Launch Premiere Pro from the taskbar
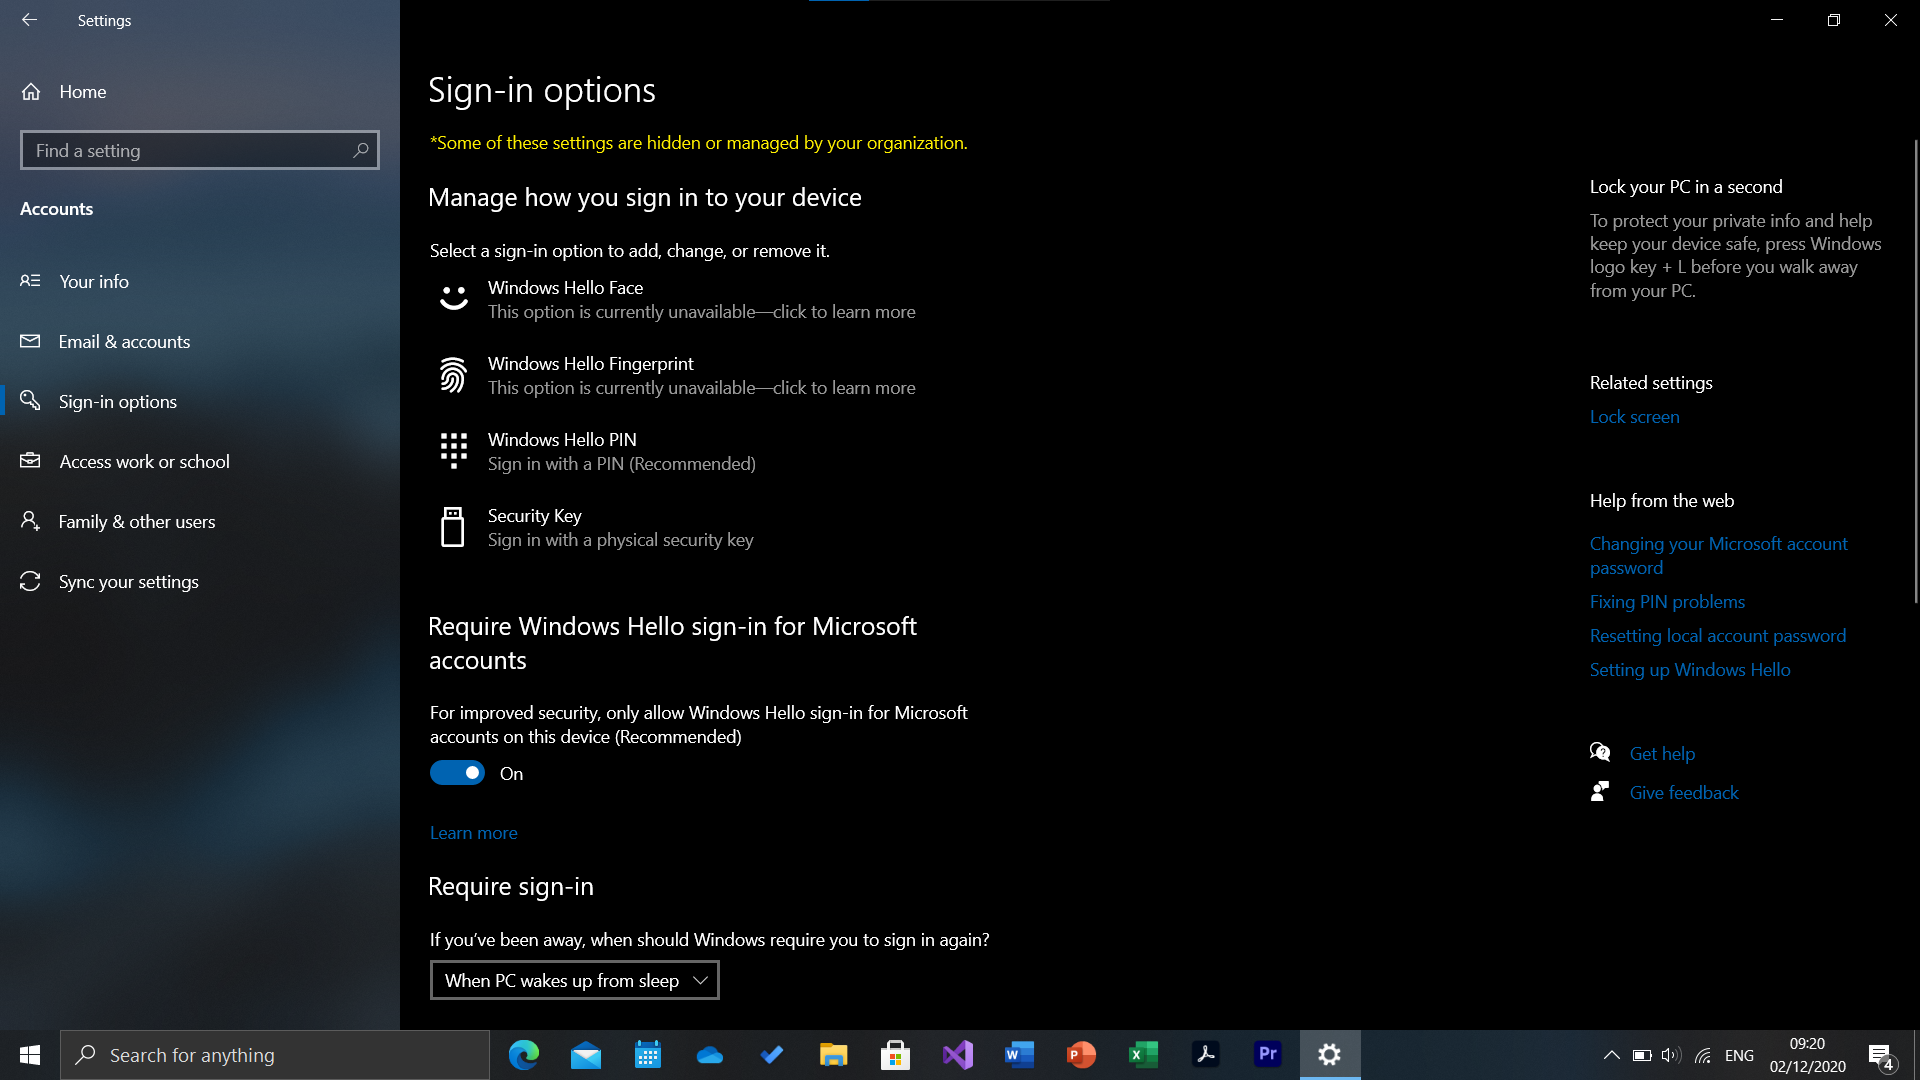Screen dimensions: 1920x1080 (x=1268, y=1055)
